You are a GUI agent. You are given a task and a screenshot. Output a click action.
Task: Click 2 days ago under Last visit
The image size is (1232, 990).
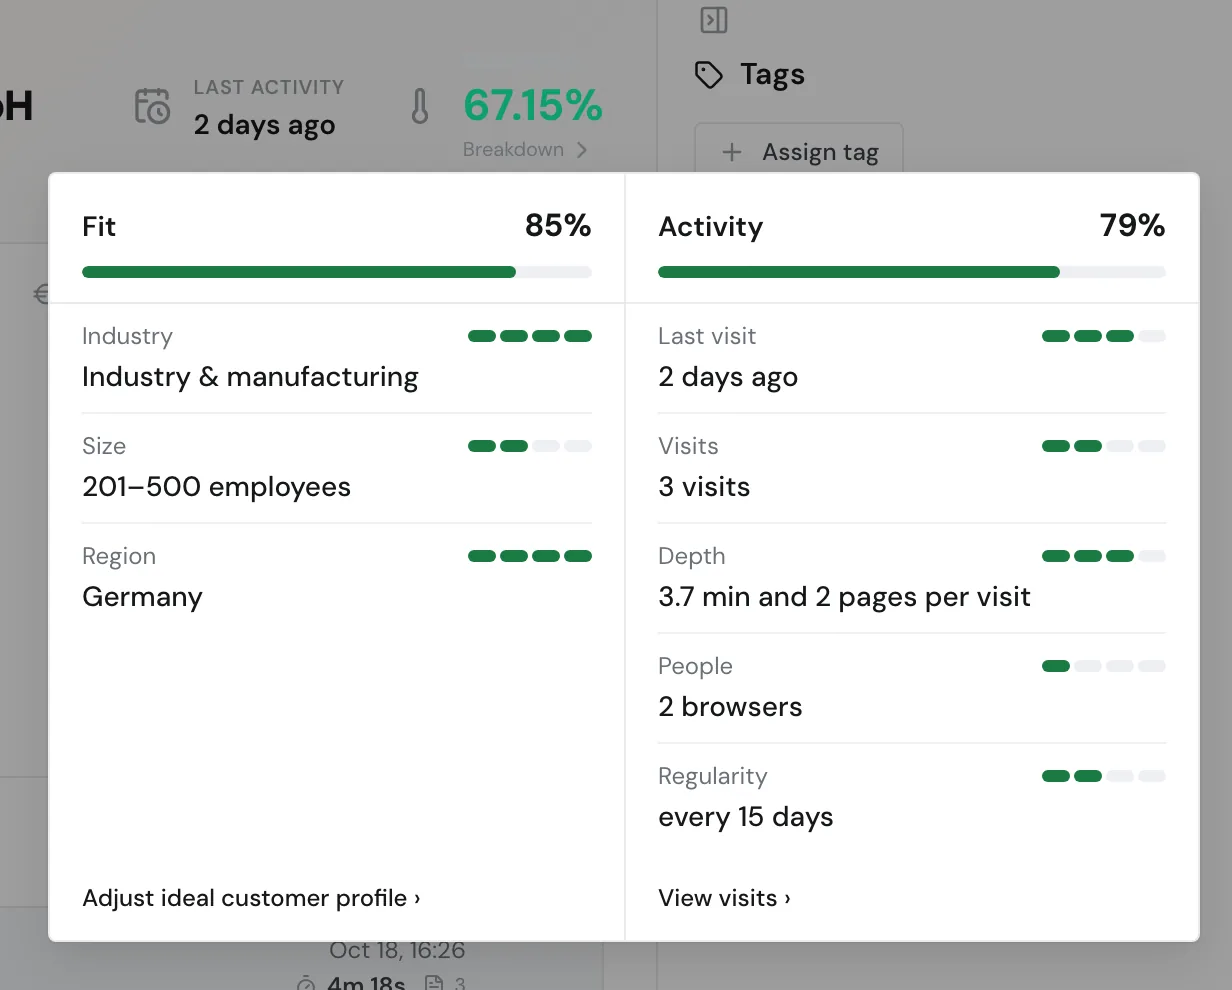click(x=728, y=377)
